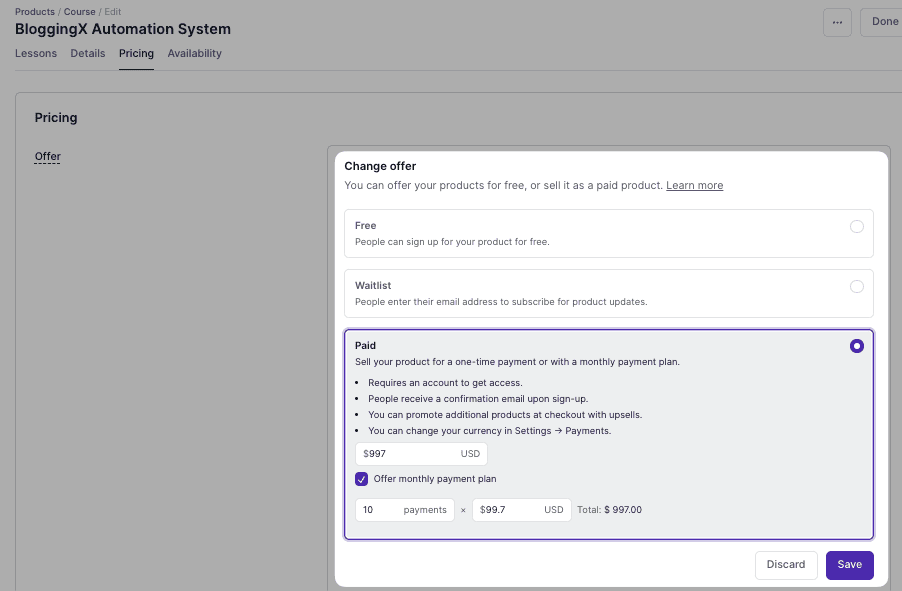902x591 pixels.
Task: Switch to the Lessons tab
Action: click(36, 54)
